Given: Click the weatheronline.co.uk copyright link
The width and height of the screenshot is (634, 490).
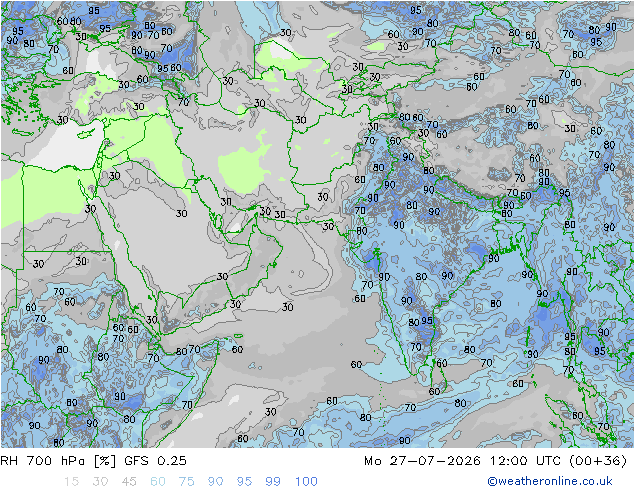Looking at the screenshot, I should tap(549, 481).
